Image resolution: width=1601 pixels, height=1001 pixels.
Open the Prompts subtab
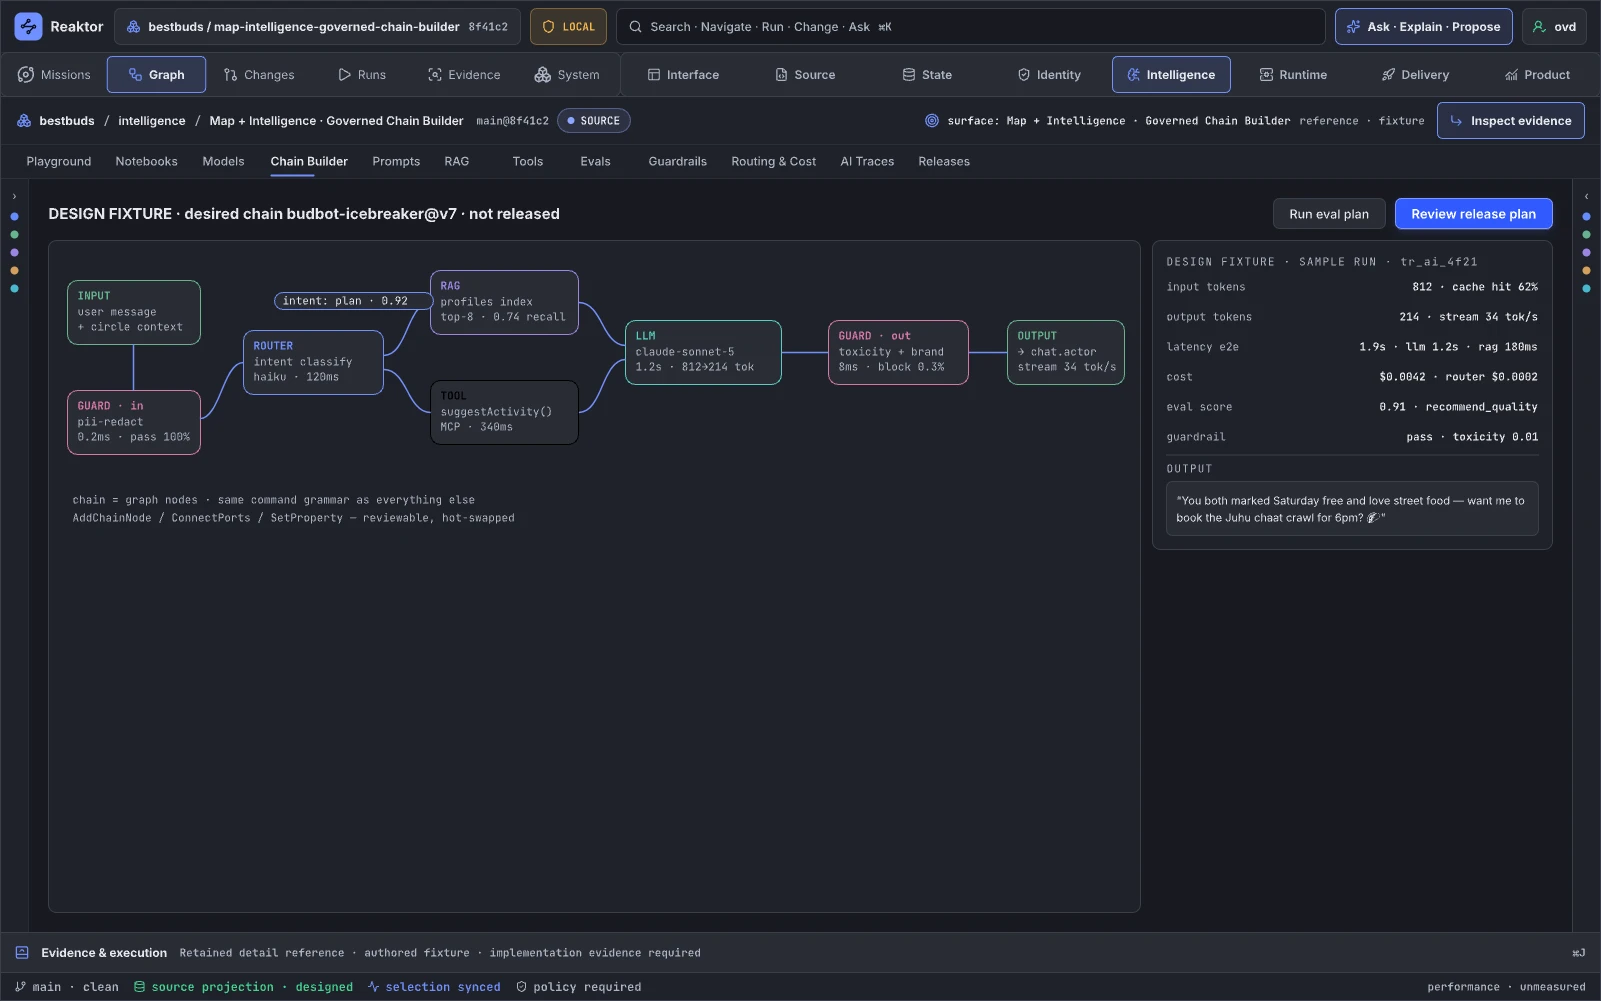pos(396,161)
